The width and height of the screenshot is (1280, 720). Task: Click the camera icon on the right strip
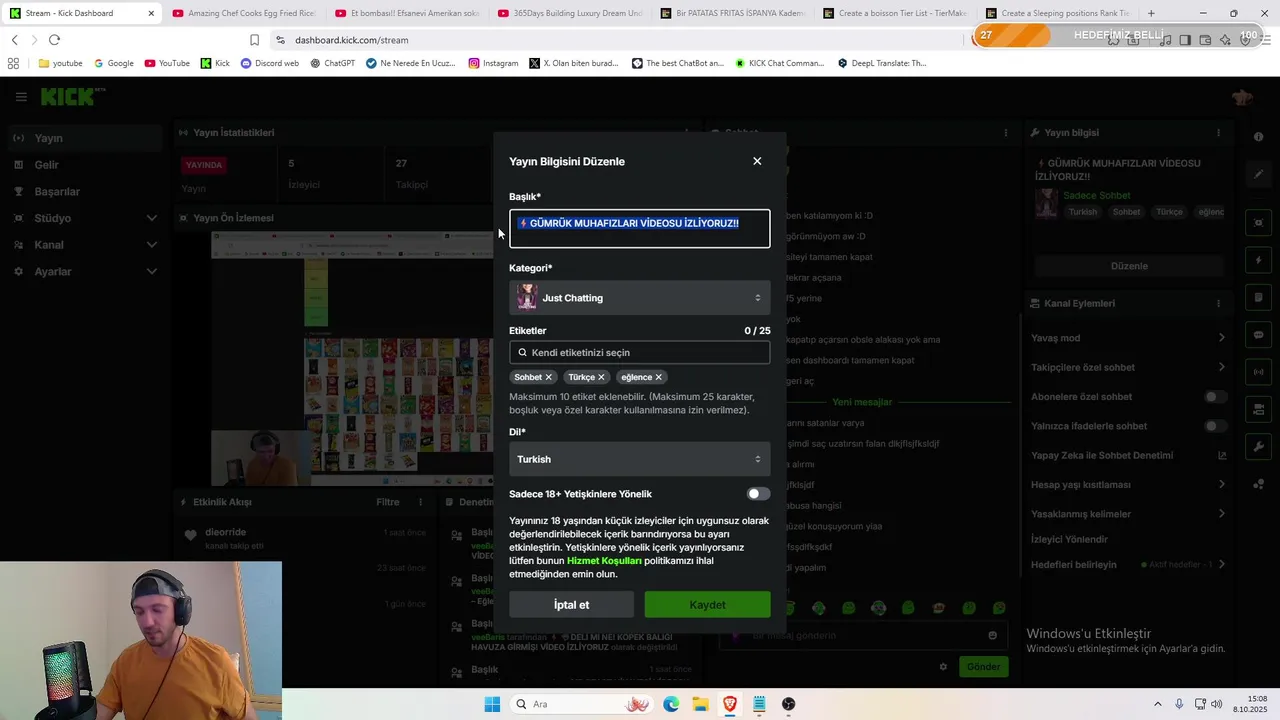(x=1259, y=410)
